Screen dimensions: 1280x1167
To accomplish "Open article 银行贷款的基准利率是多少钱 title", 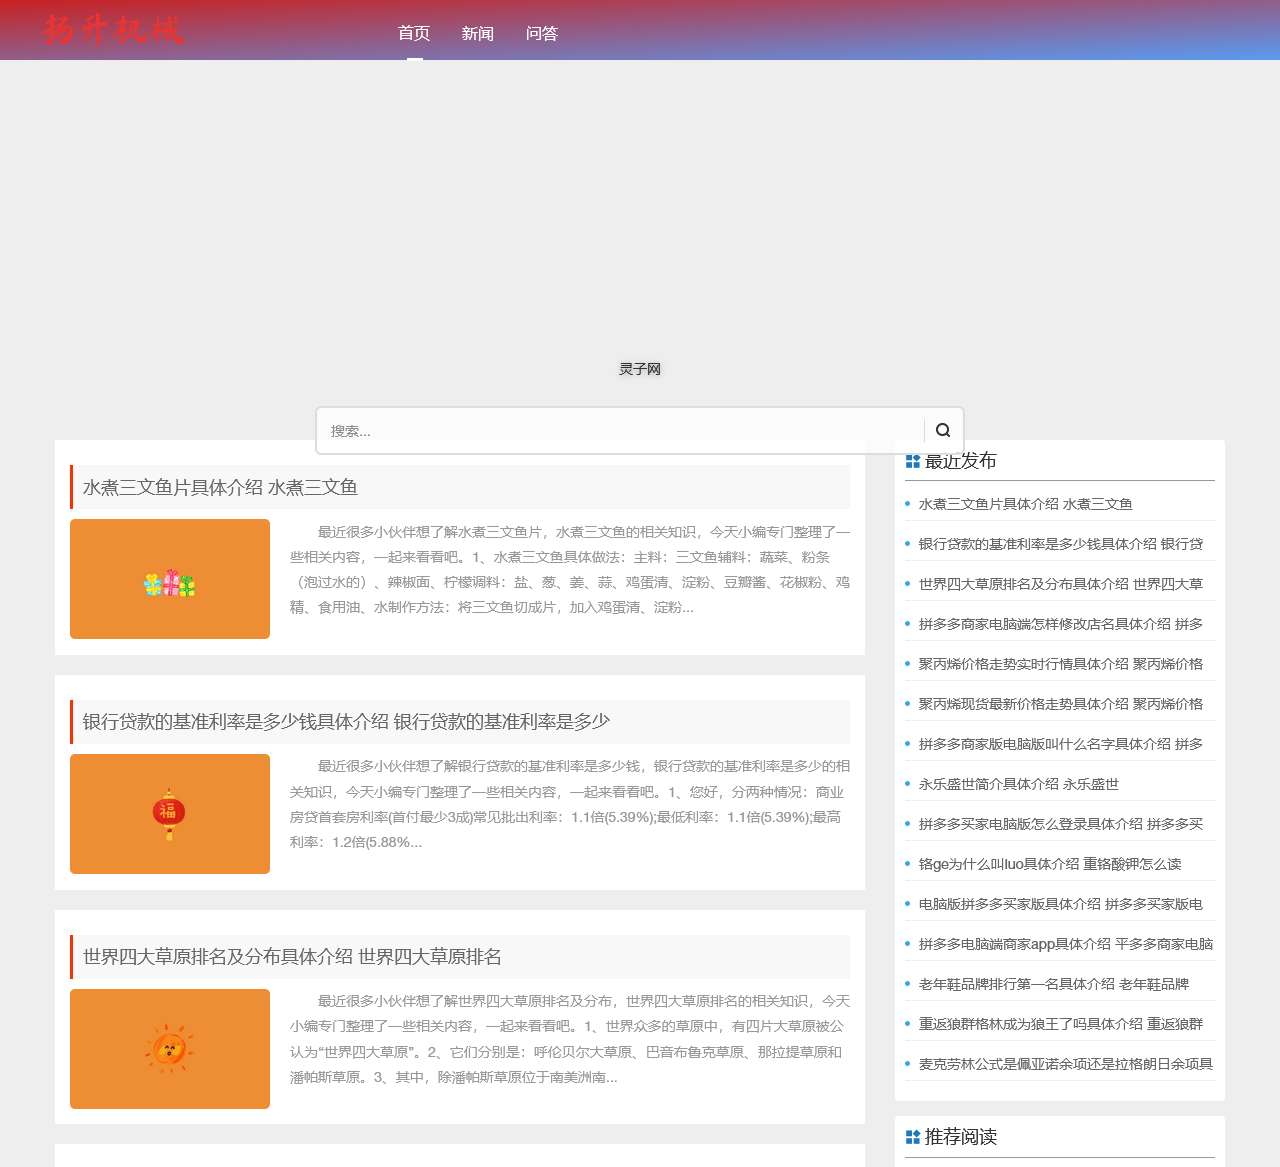I will tap(346, 721).
